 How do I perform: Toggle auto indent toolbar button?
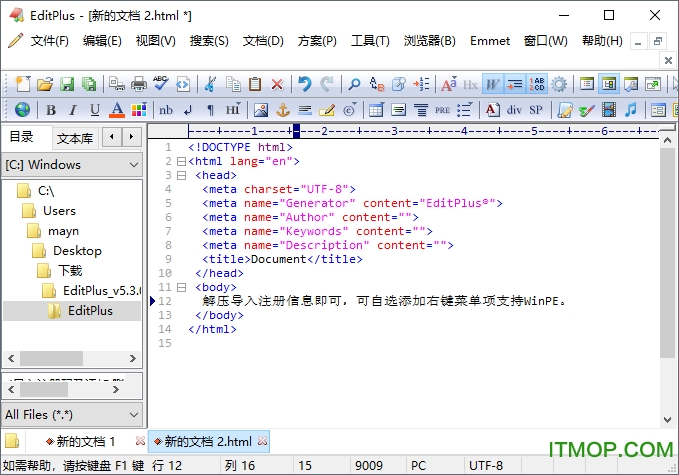[x=515, y=84]
